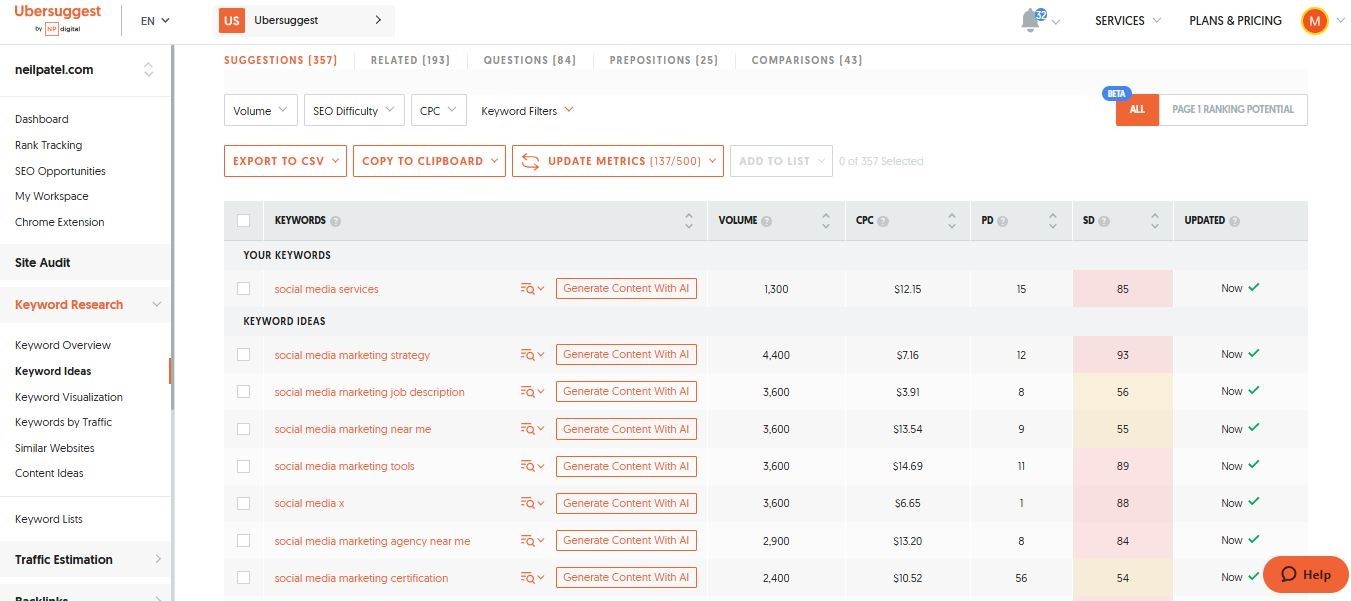This screenshot has height=601, width=1351.
Task: Toggle the select-all keywords checkbox
Action: 243,221
